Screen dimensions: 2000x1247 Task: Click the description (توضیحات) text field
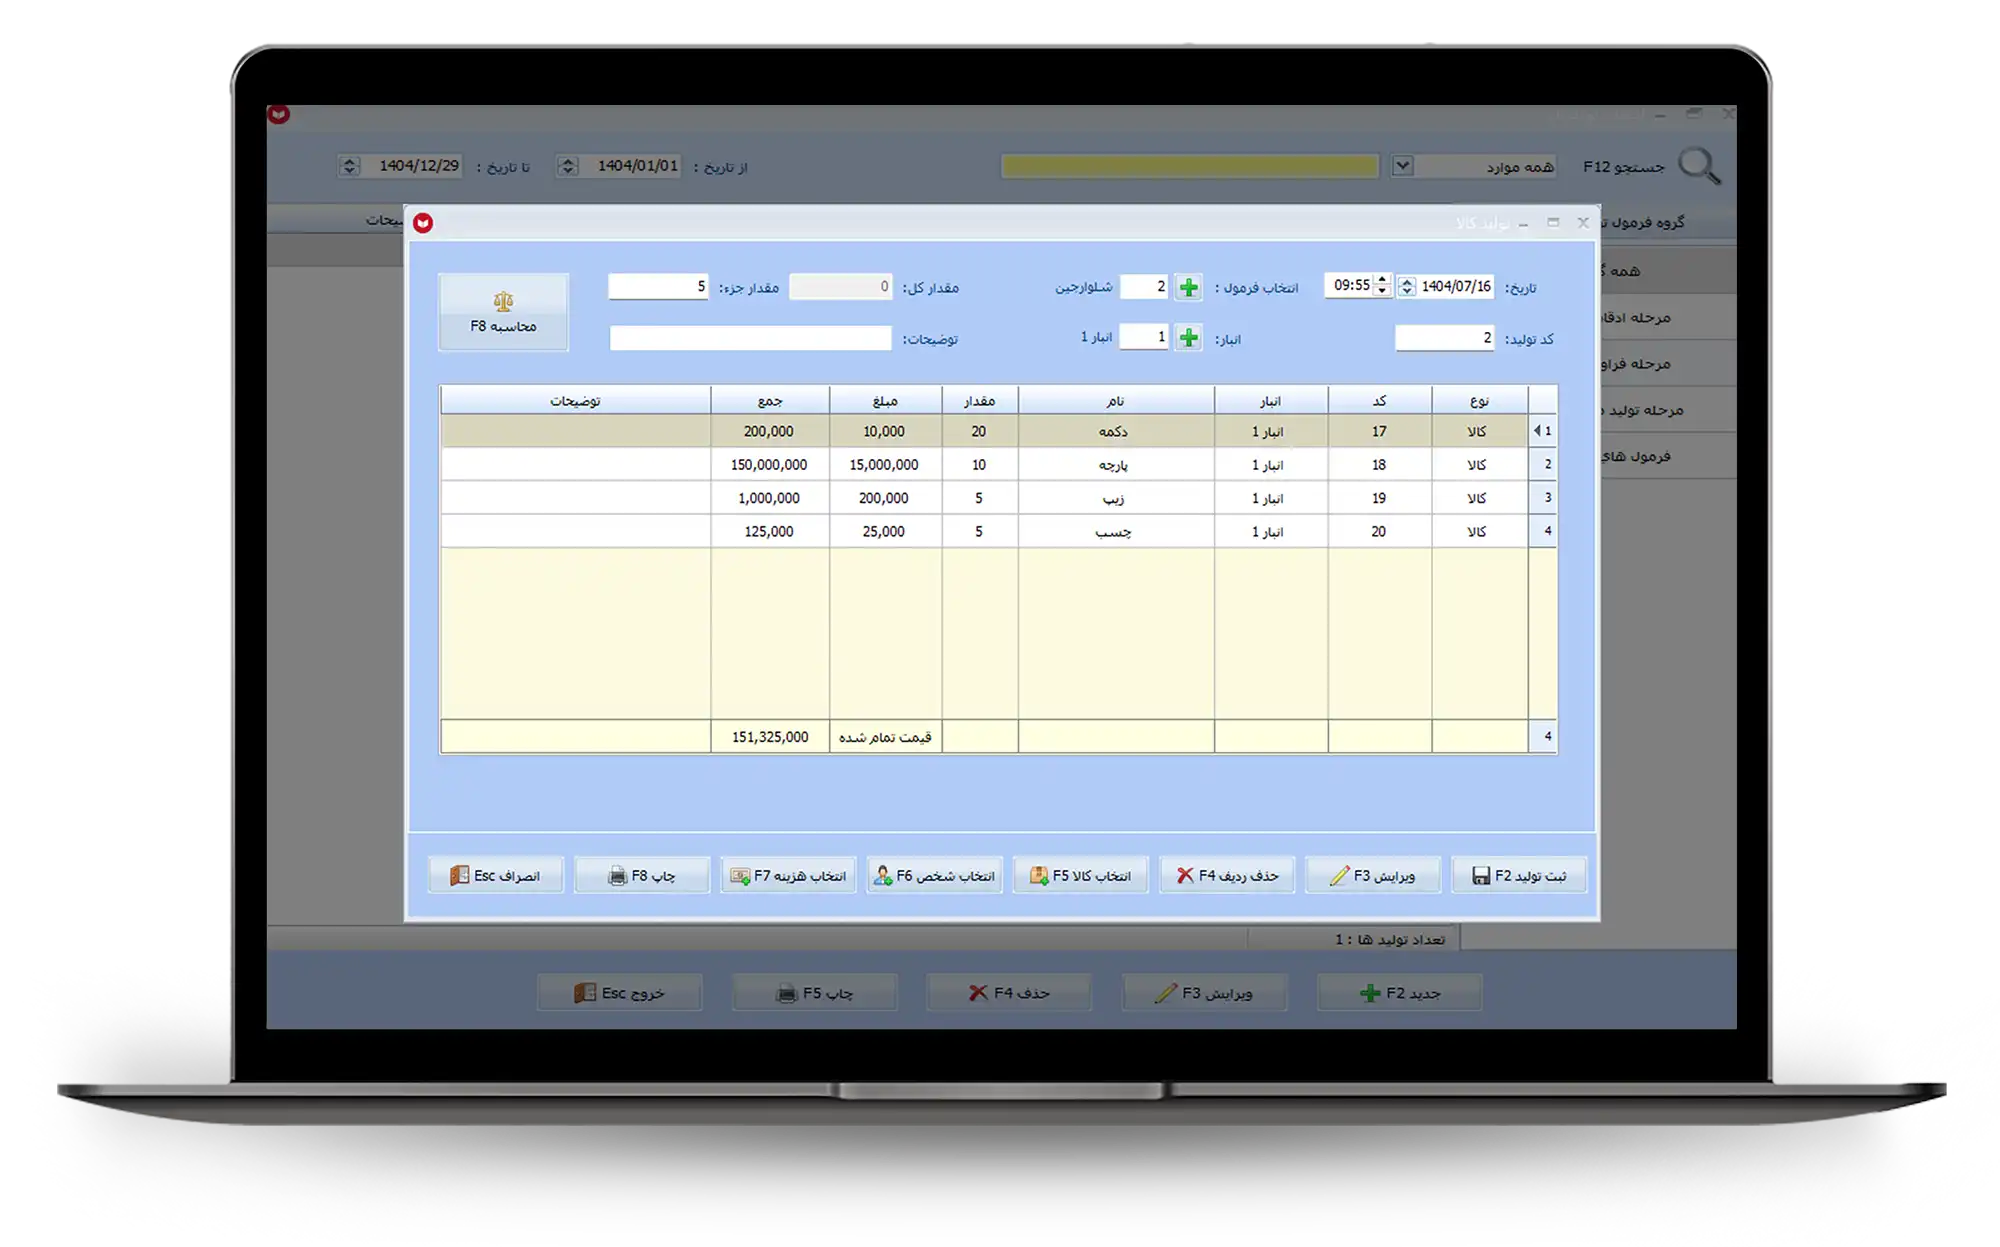[750, 339]
